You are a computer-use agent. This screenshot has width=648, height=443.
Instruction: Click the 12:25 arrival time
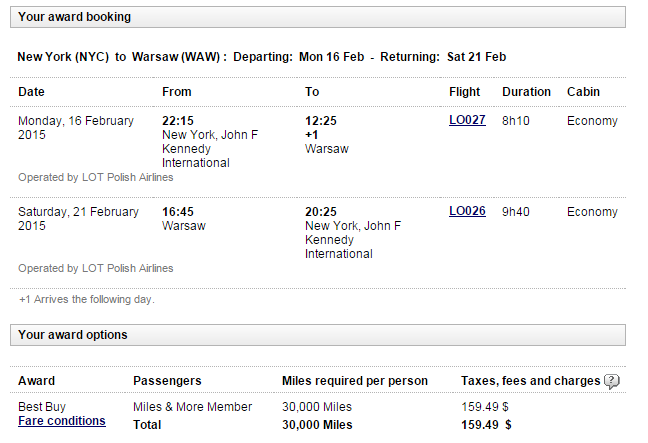321,121
